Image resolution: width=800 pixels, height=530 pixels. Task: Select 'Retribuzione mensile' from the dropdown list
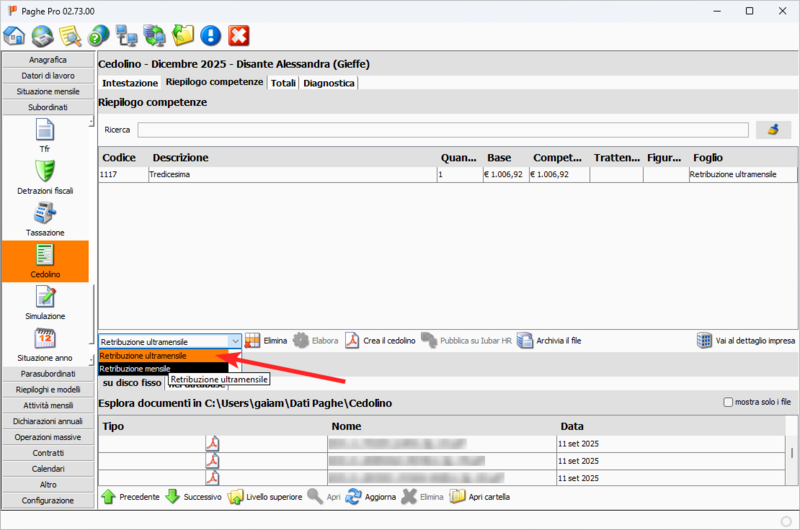click(135, 369)
